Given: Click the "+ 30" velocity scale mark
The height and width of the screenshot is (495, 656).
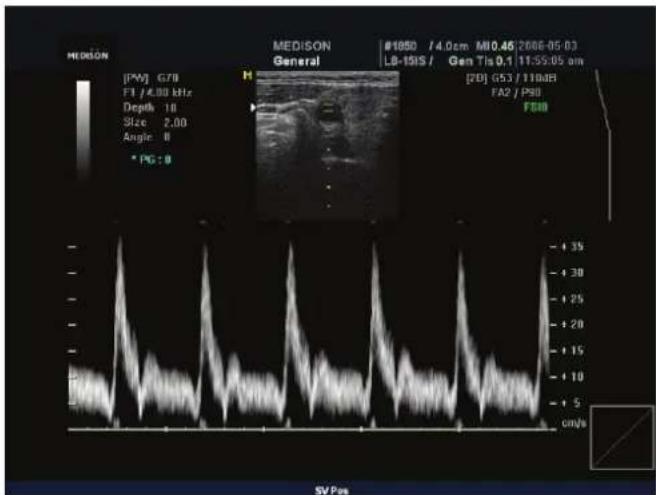Looking at the screenshot, I should [572, 273].
